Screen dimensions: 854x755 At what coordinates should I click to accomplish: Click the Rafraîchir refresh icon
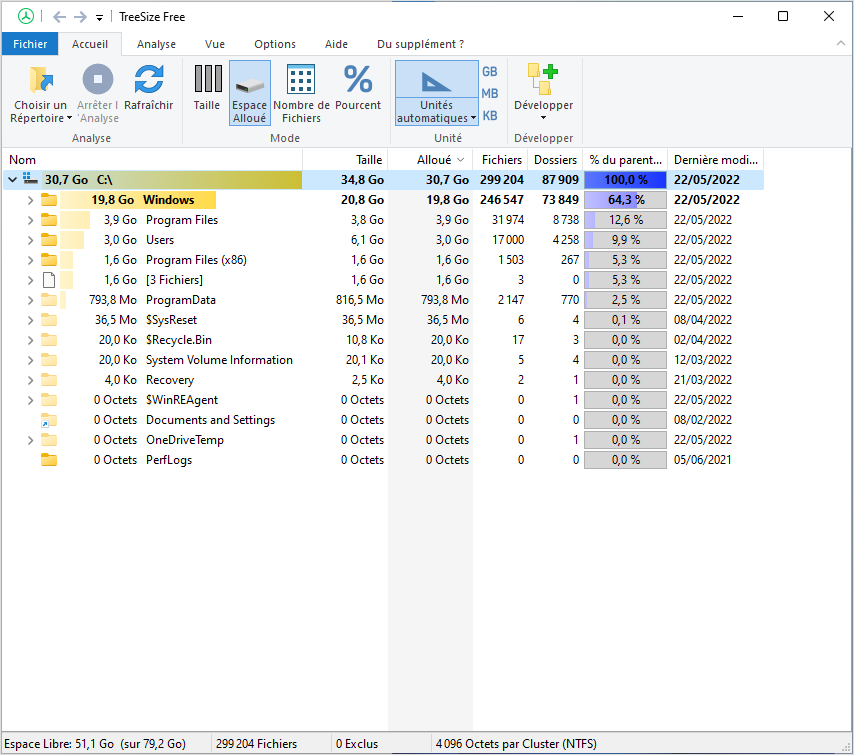click(149, 80)
